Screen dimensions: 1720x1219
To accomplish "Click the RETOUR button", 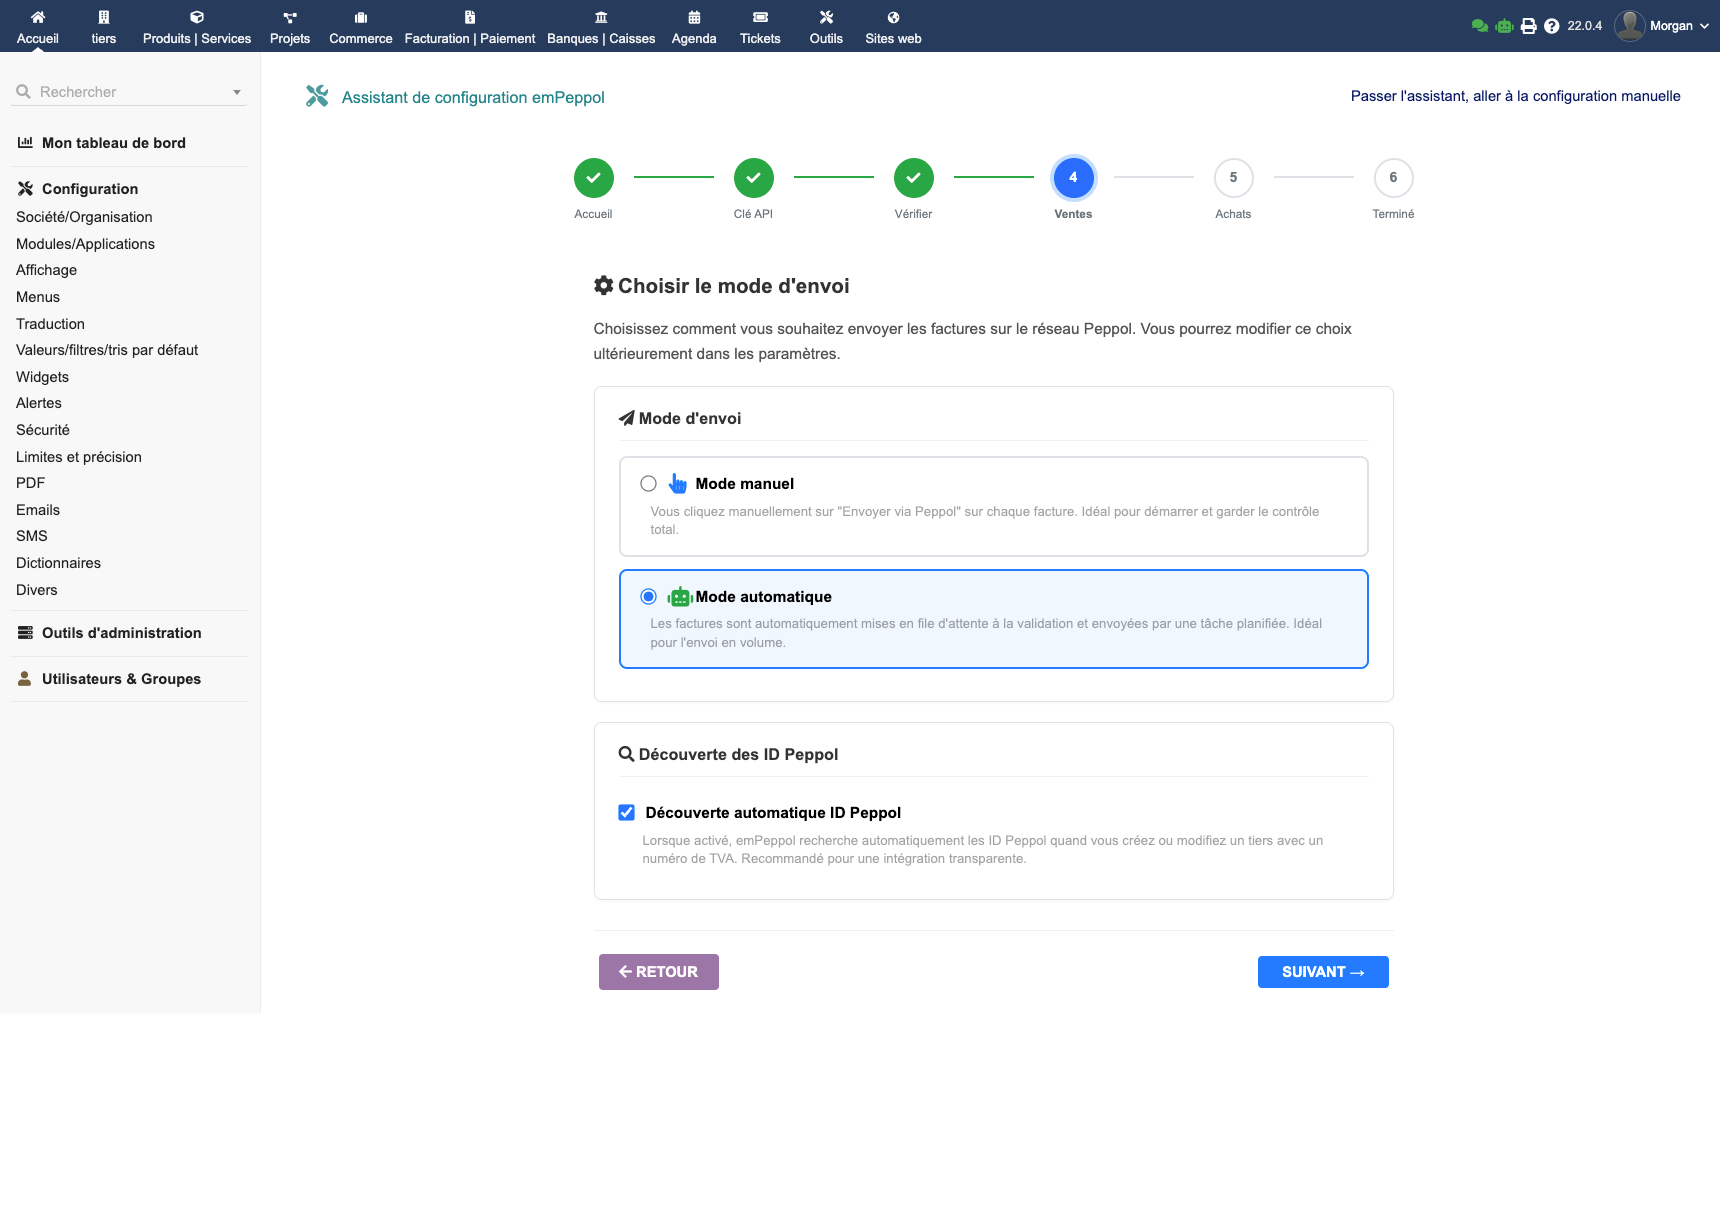I will coord(659,972).
